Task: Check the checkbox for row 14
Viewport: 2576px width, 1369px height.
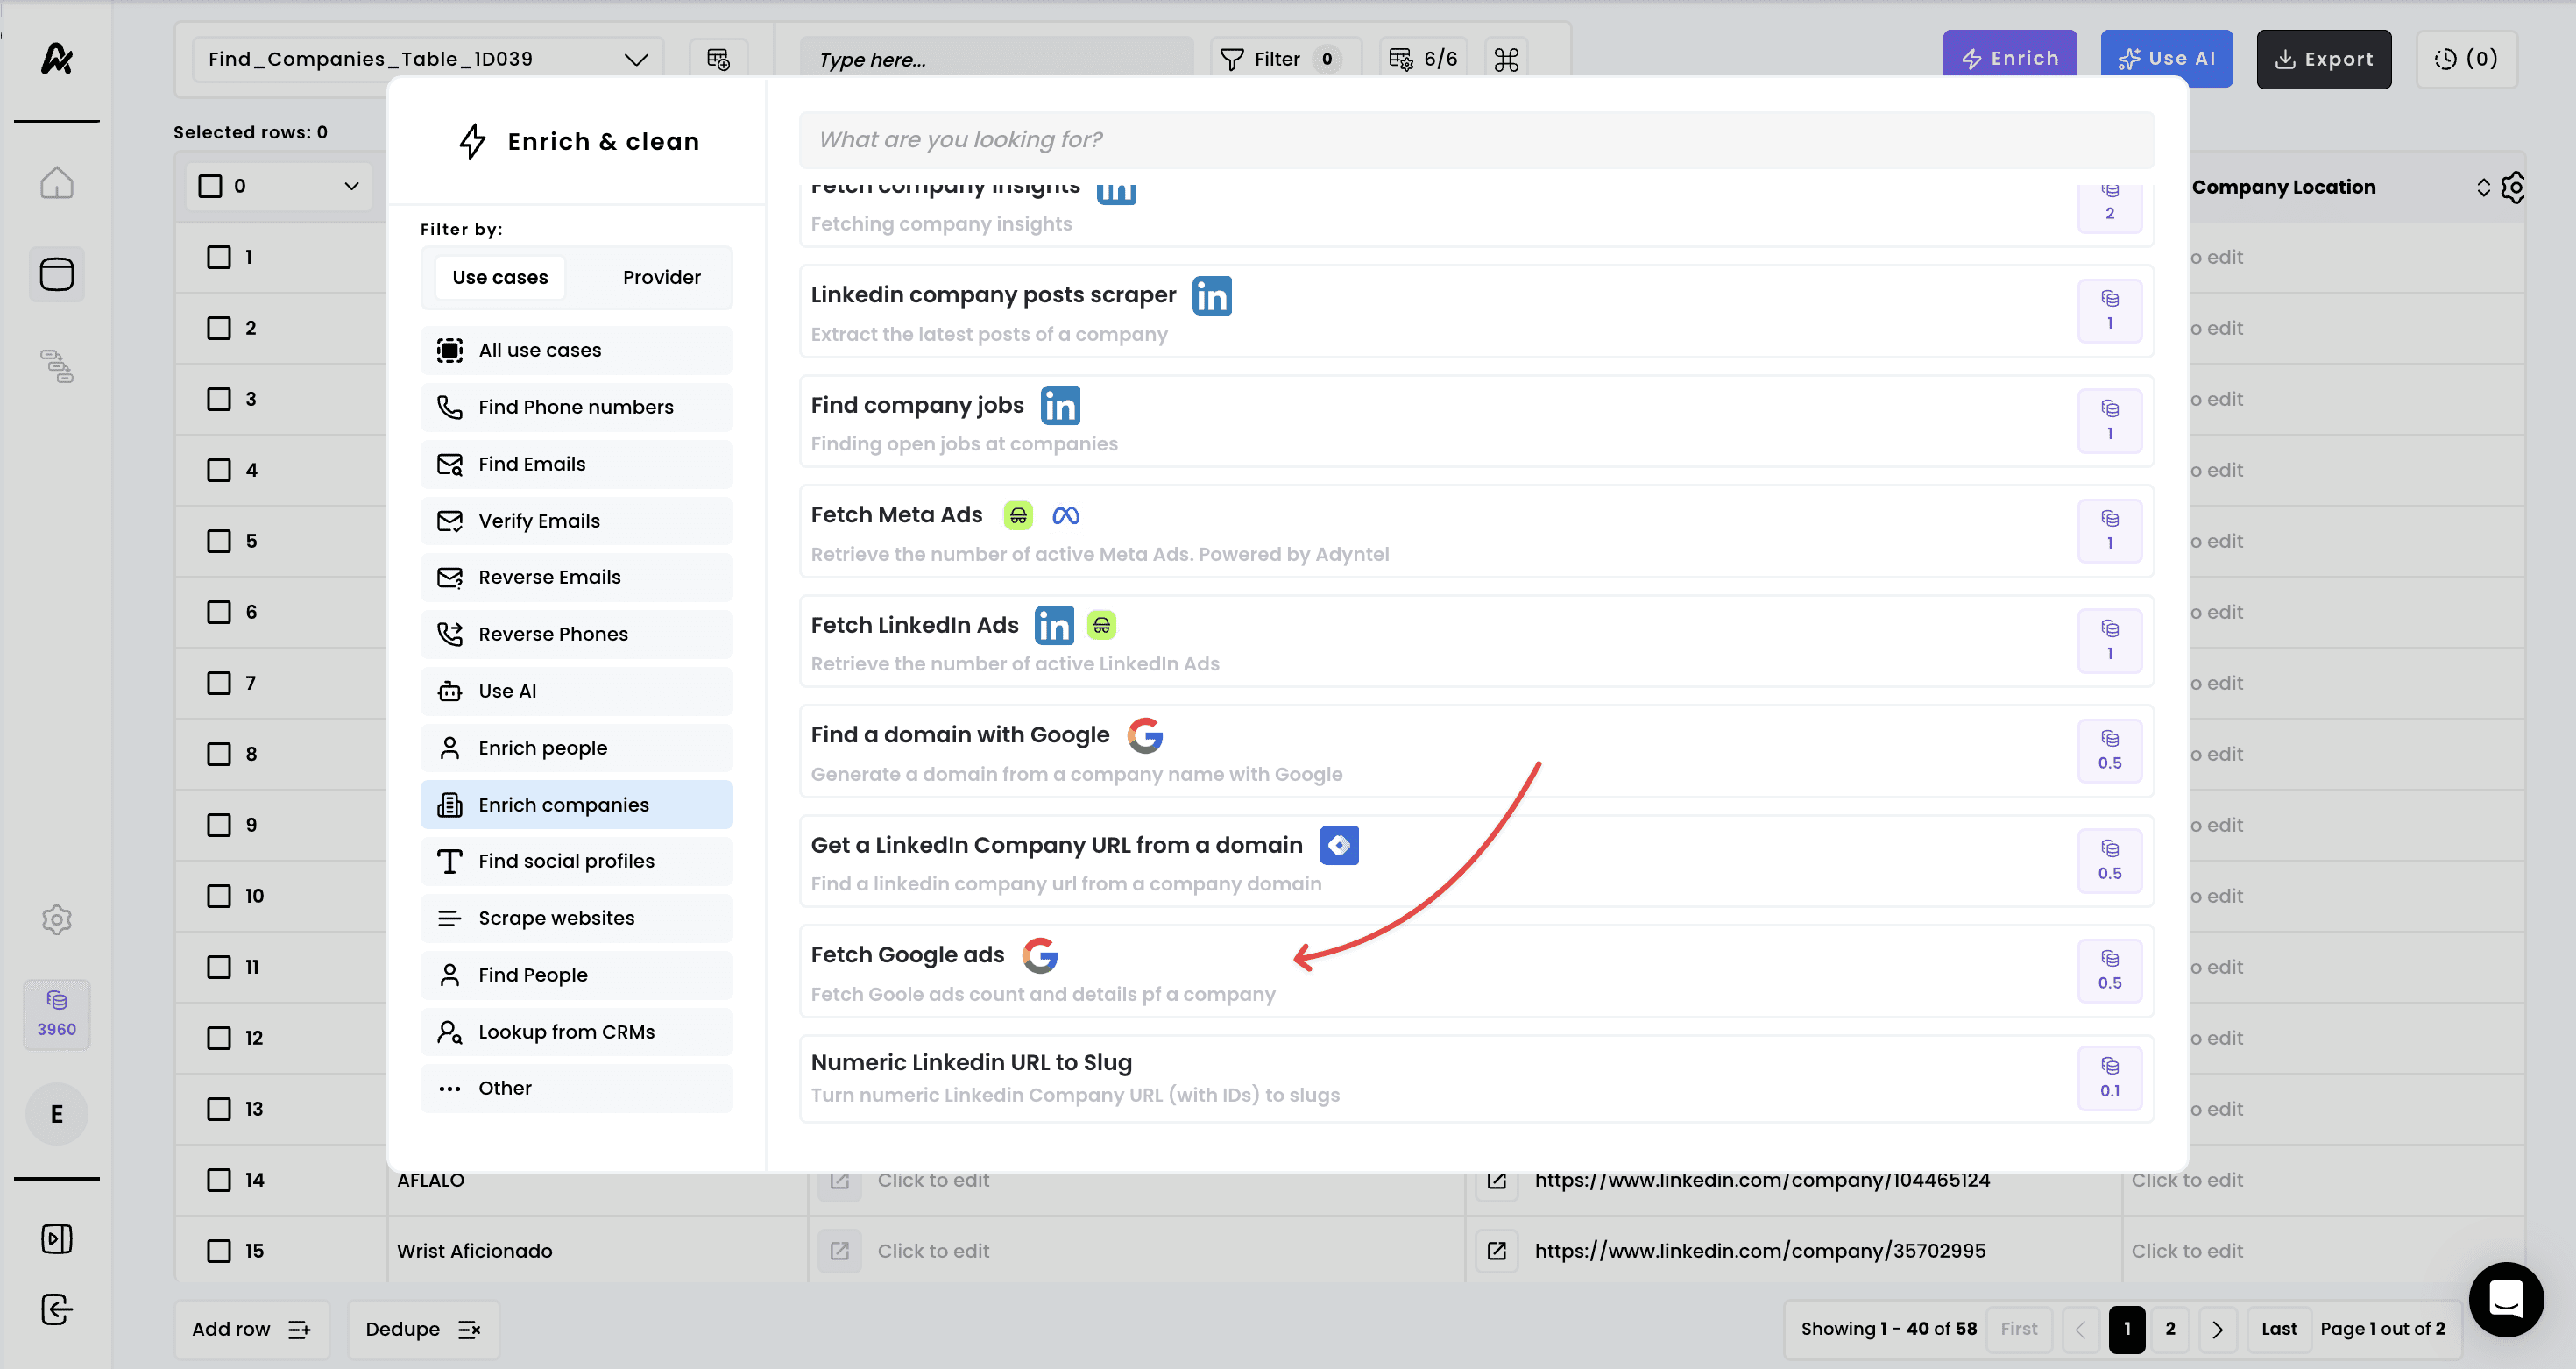Action: (x=218, y=1180)
